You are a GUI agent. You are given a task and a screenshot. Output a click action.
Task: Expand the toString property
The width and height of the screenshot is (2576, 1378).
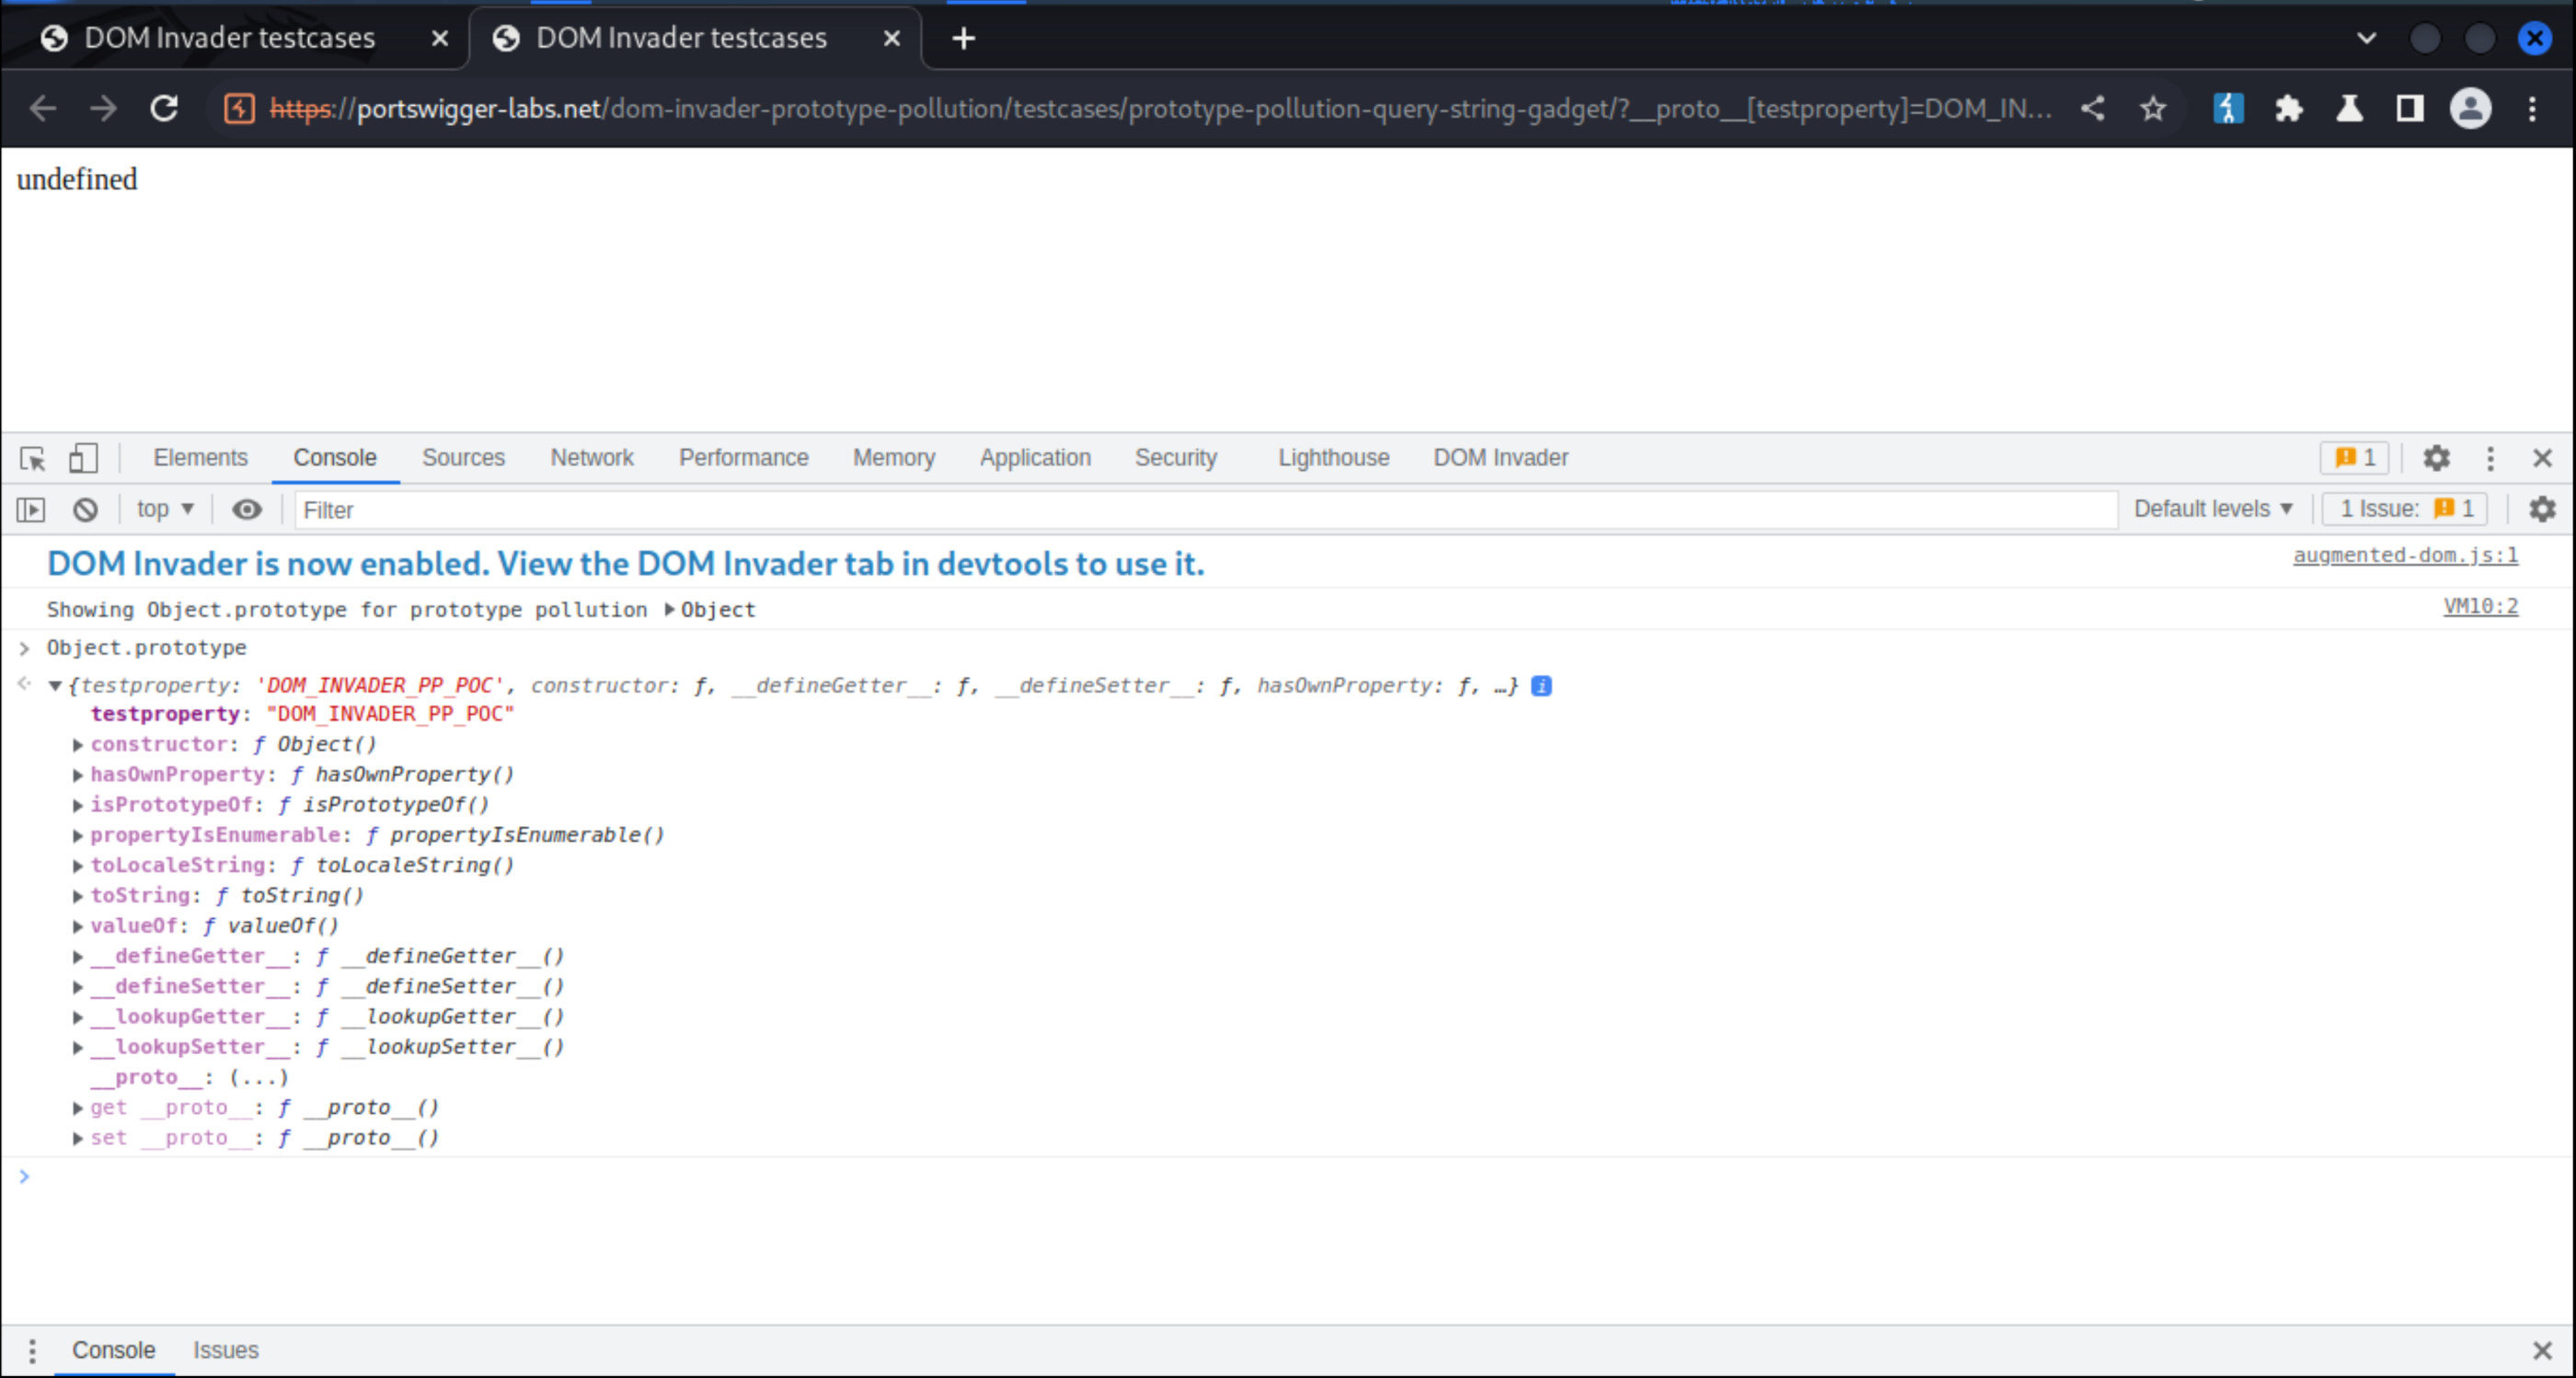point(77,896)
